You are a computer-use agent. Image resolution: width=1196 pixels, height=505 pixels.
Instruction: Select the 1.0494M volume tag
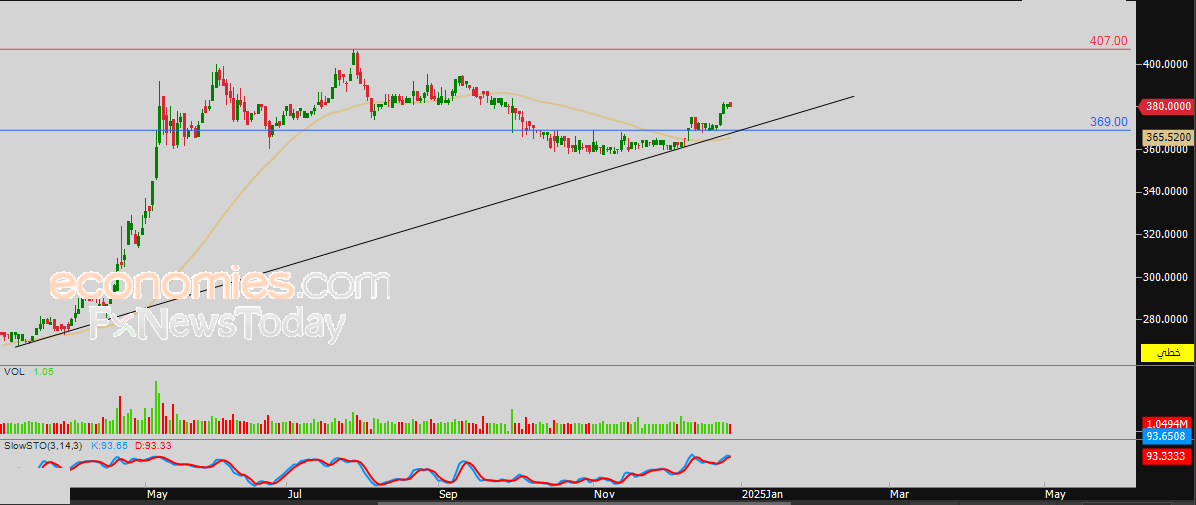click(x=1167, y=423)
